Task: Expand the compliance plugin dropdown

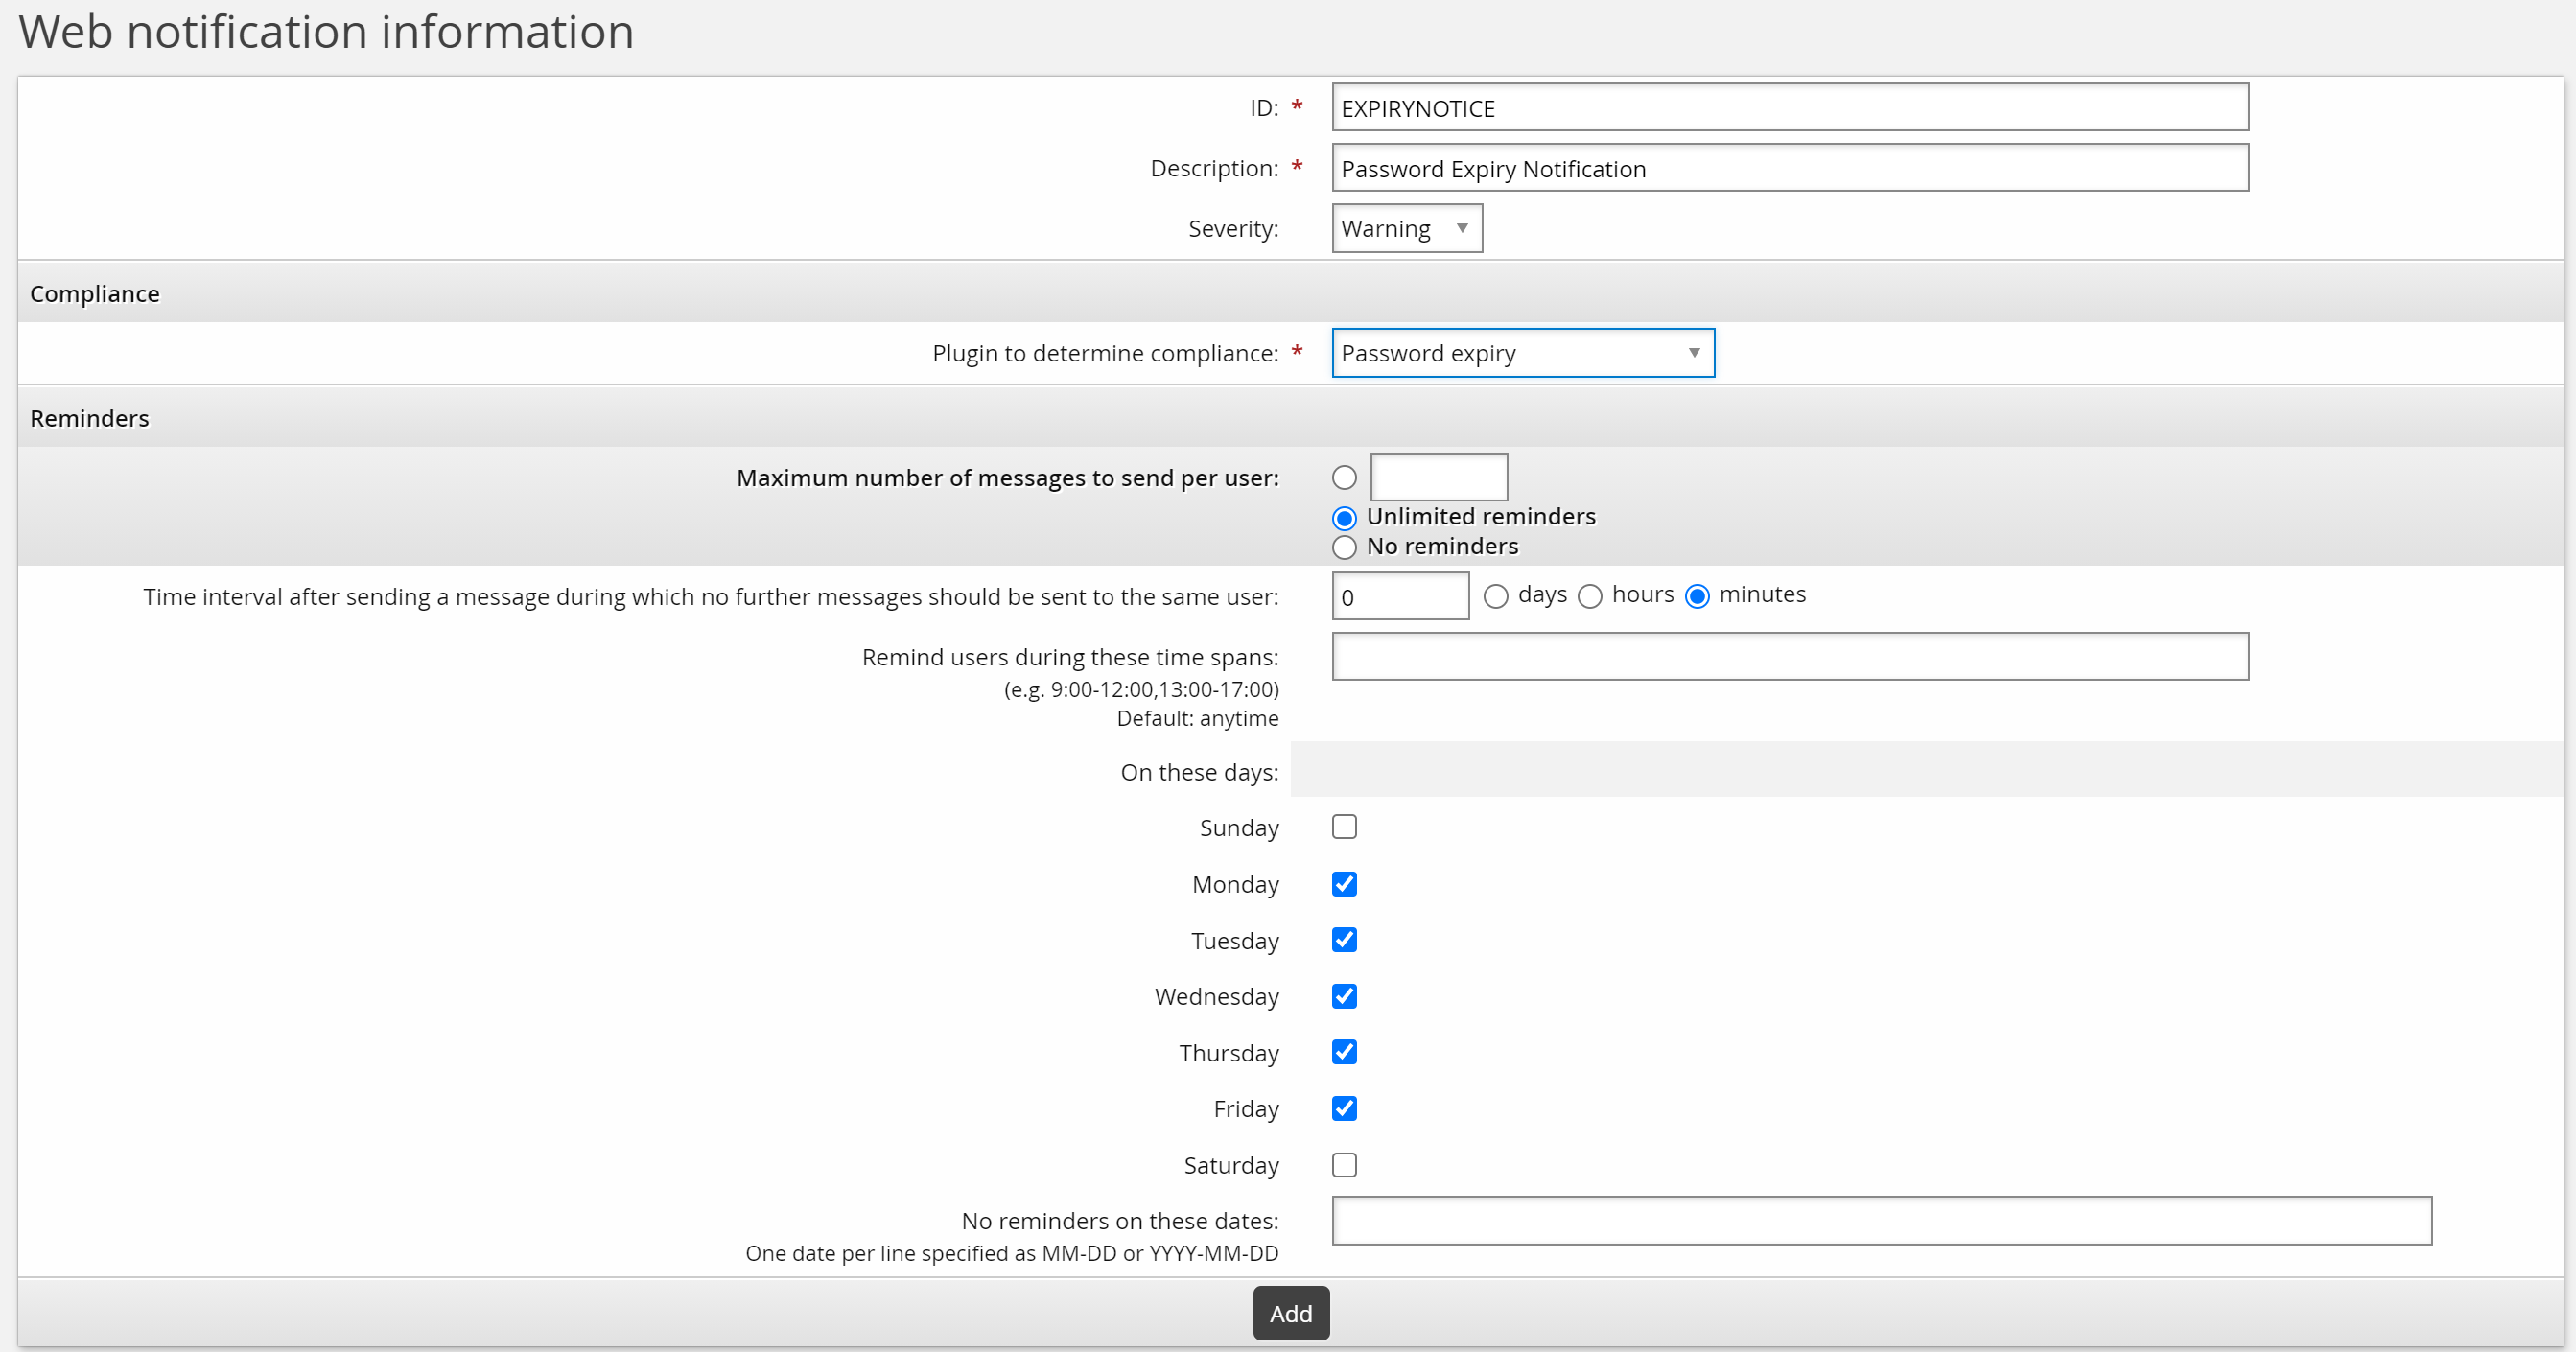Action: click(x=1522, y=353)
